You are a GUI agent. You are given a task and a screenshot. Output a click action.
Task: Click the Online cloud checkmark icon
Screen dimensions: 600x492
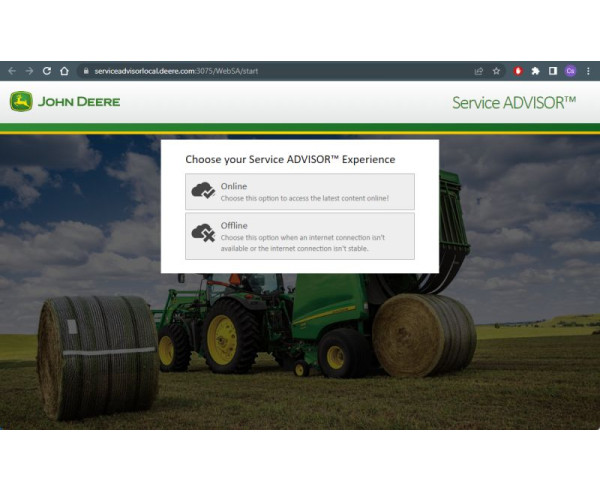click(203, 191)
